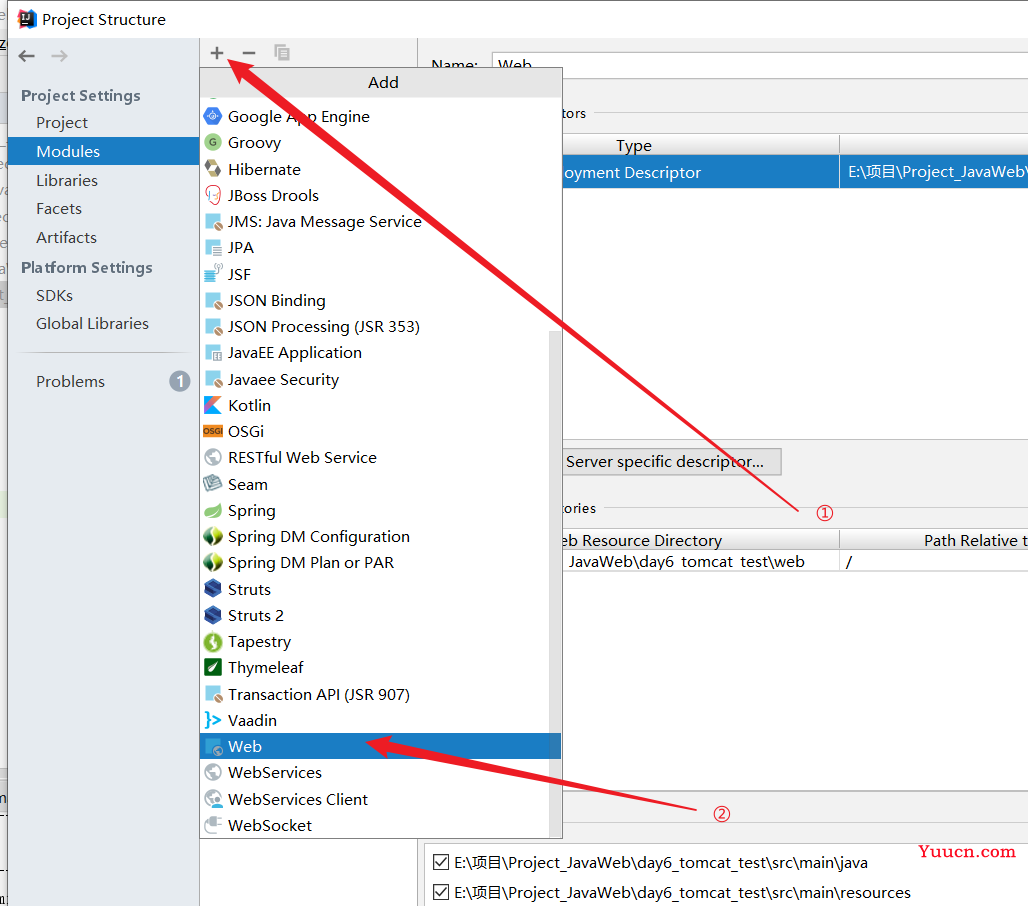Click the Web Resource Directory column header
This screenshot has width=1028, height=906.
pos(700,540)
